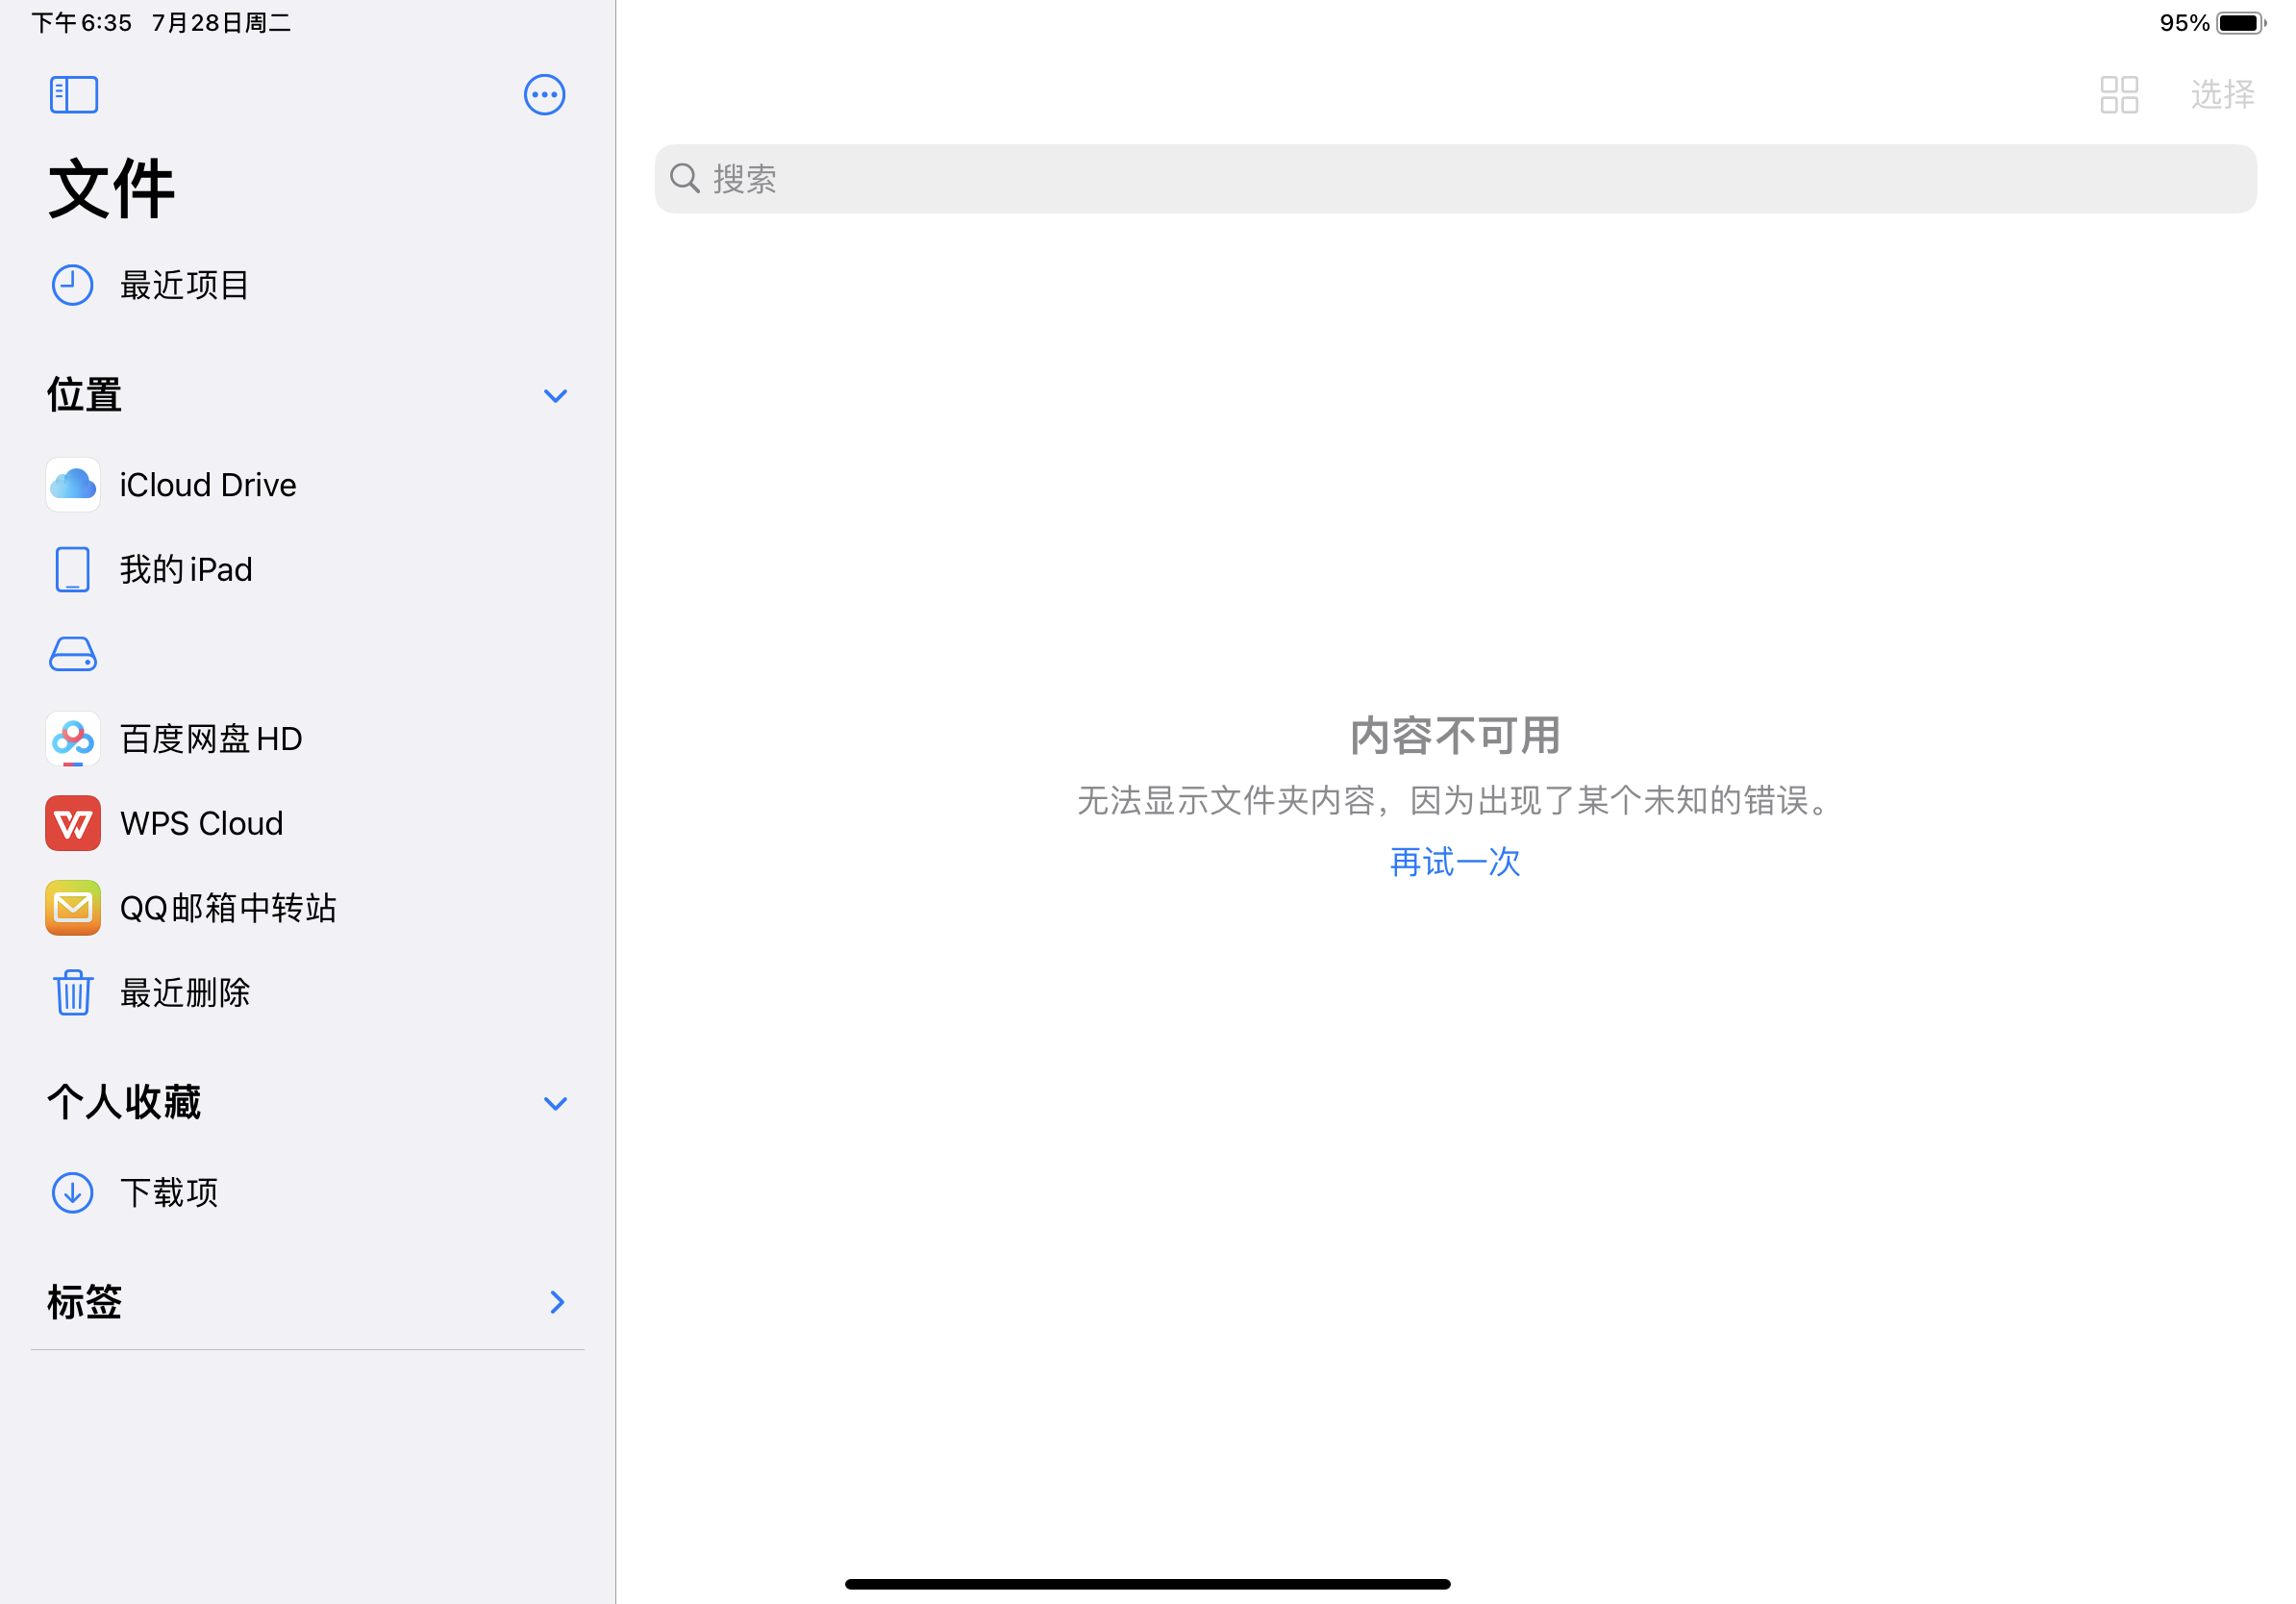This screenshot has height=1604, width=2296.
Task: Collapse the 个人收藏 section chevron
Action: 555,1103
